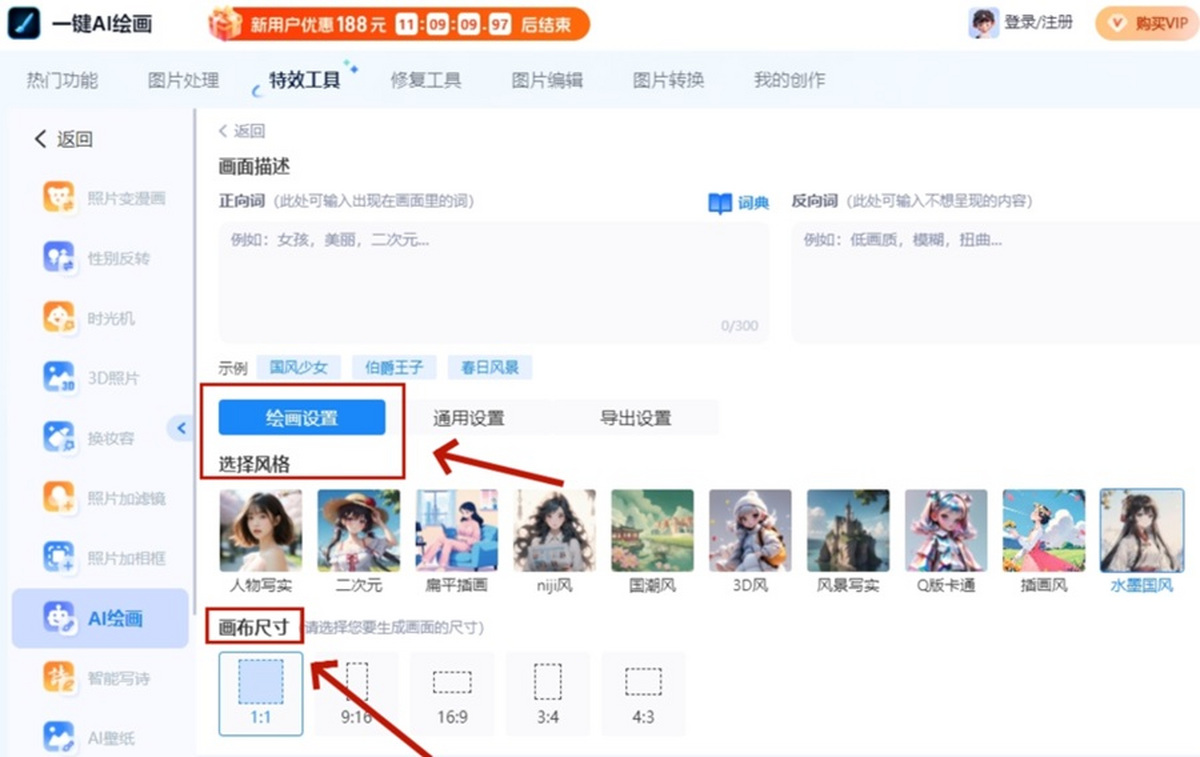
Task: Launch the 3D照片 feature
Action: 100,378
